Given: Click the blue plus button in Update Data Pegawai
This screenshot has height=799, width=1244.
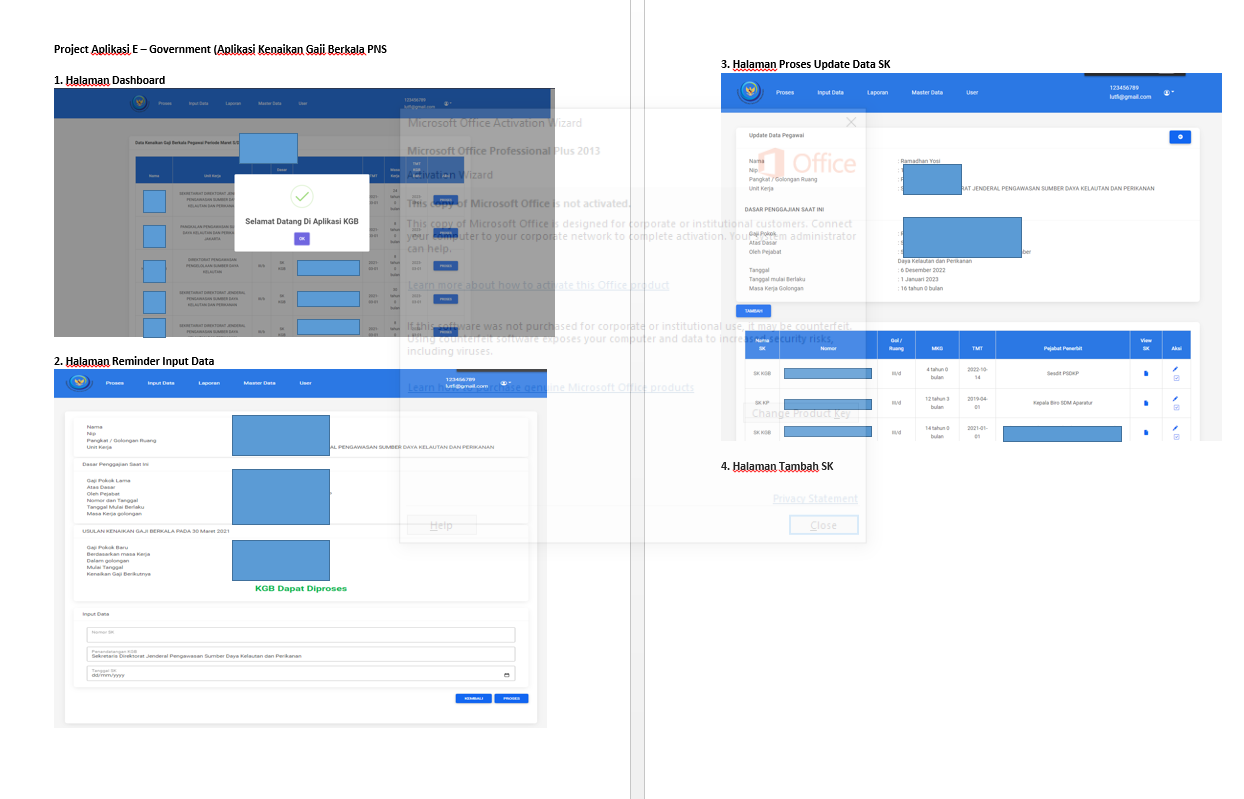Looking at the screenshot, I should pos(1180,137).
